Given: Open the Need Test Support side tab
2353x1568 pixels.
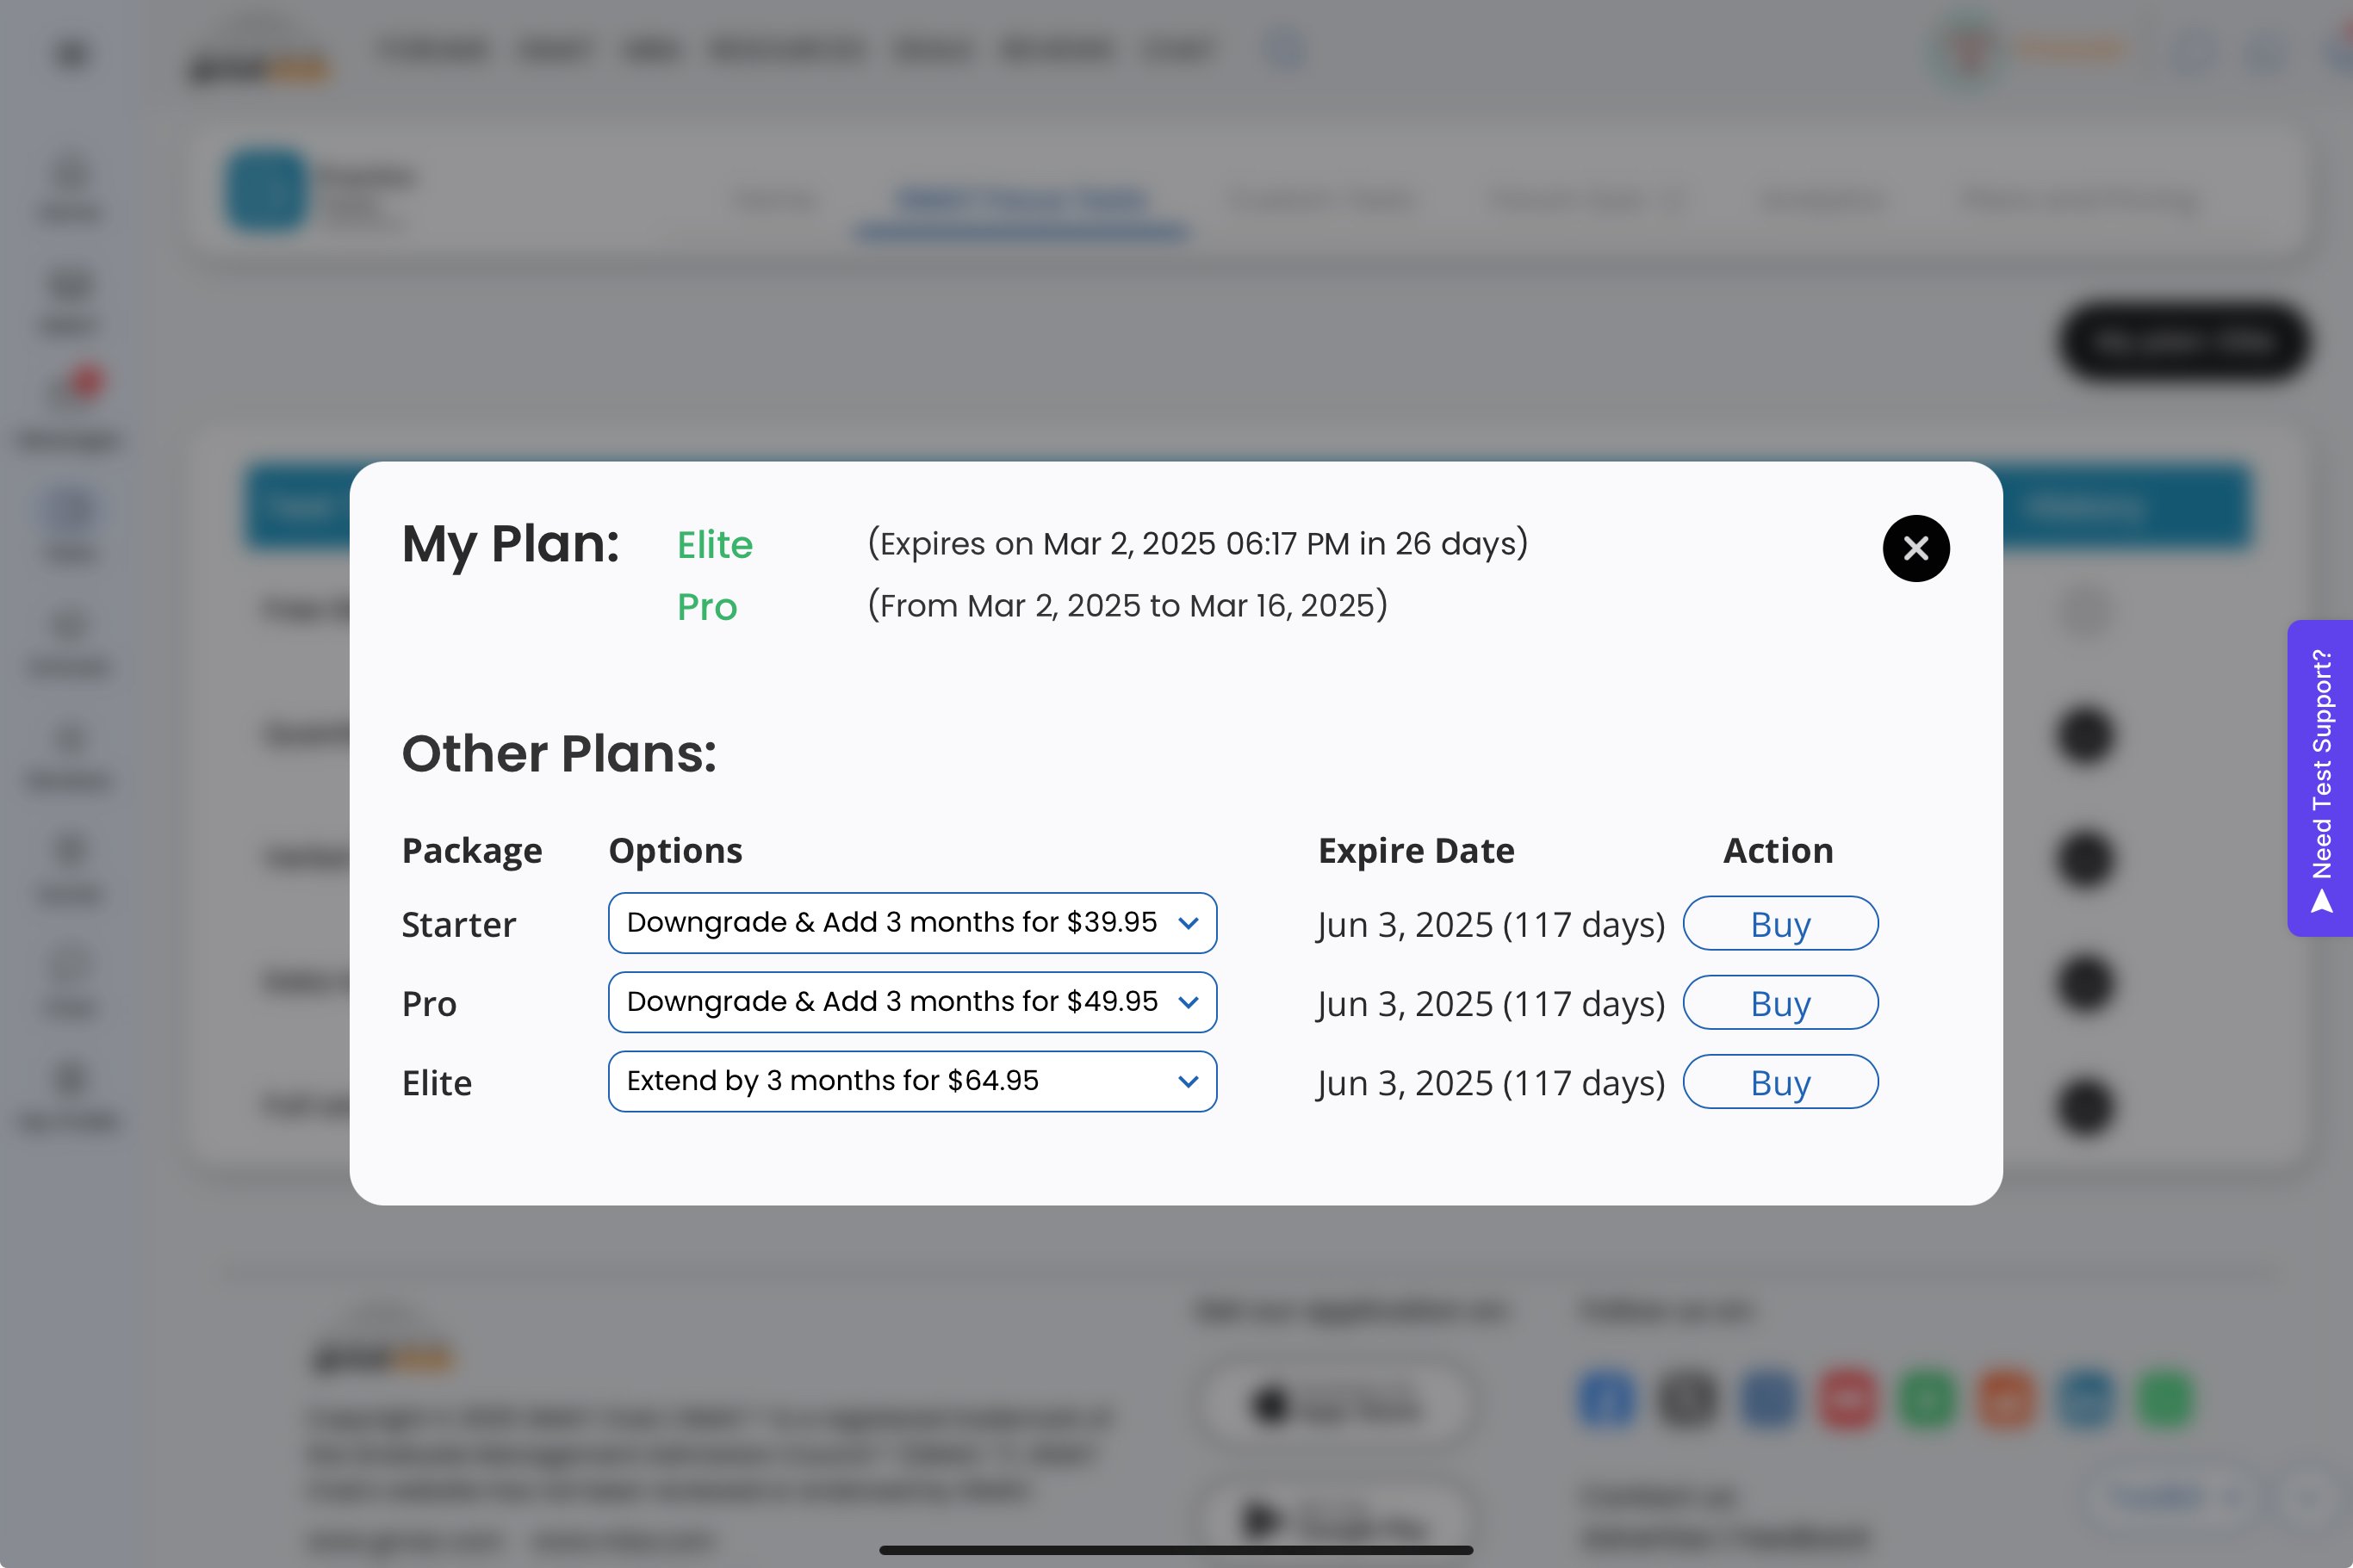Looking at the screenshot, I should tap(2320, 765).
